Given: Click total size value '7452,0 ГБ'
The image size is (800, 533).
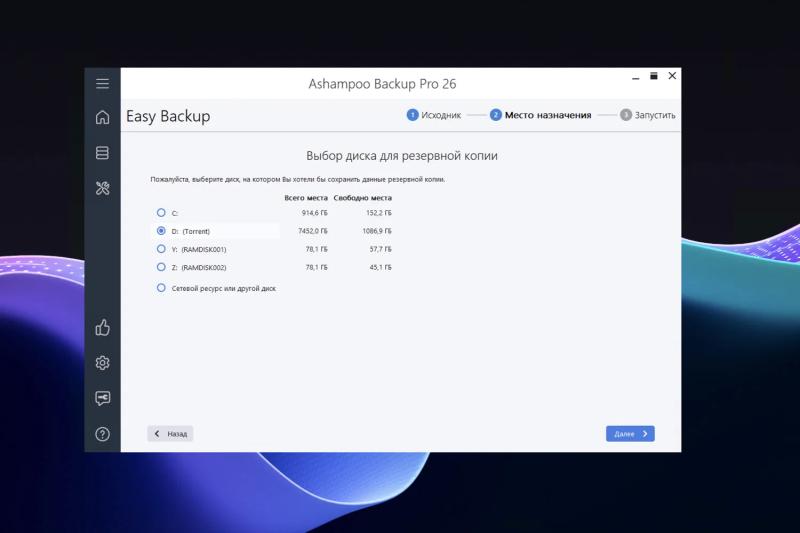Looking at the screenshot, I should click(313, 231).
